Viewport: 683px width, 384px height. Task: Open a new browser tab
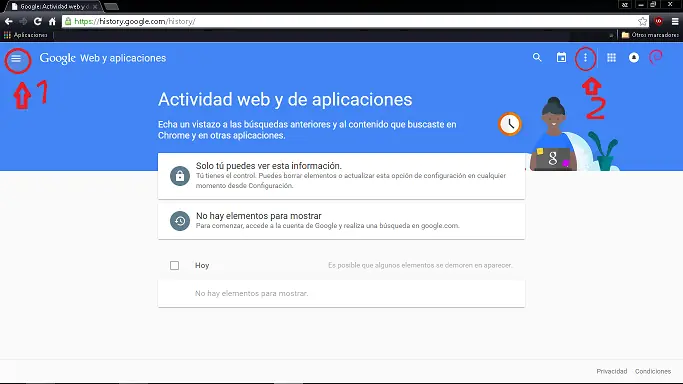click(x=112, y=7)
